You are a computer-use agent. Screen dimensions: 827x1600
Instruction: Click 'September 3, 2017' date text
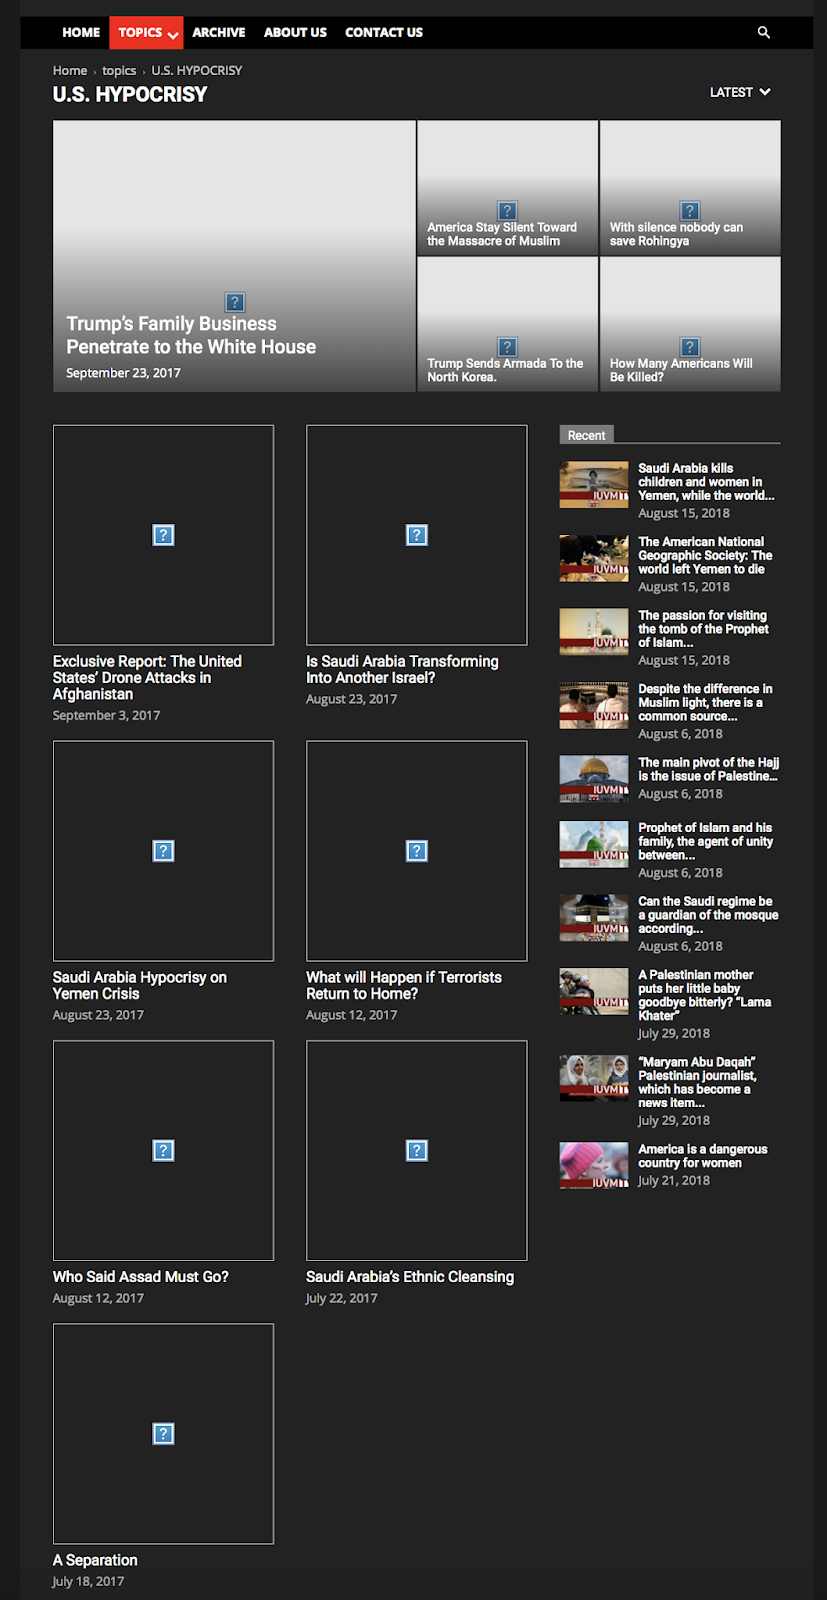click(x=106, y=715)
